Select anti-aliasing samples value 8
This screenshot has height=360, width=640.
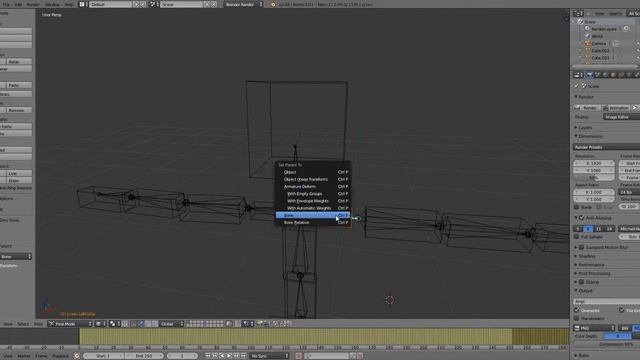coord(588,229)
